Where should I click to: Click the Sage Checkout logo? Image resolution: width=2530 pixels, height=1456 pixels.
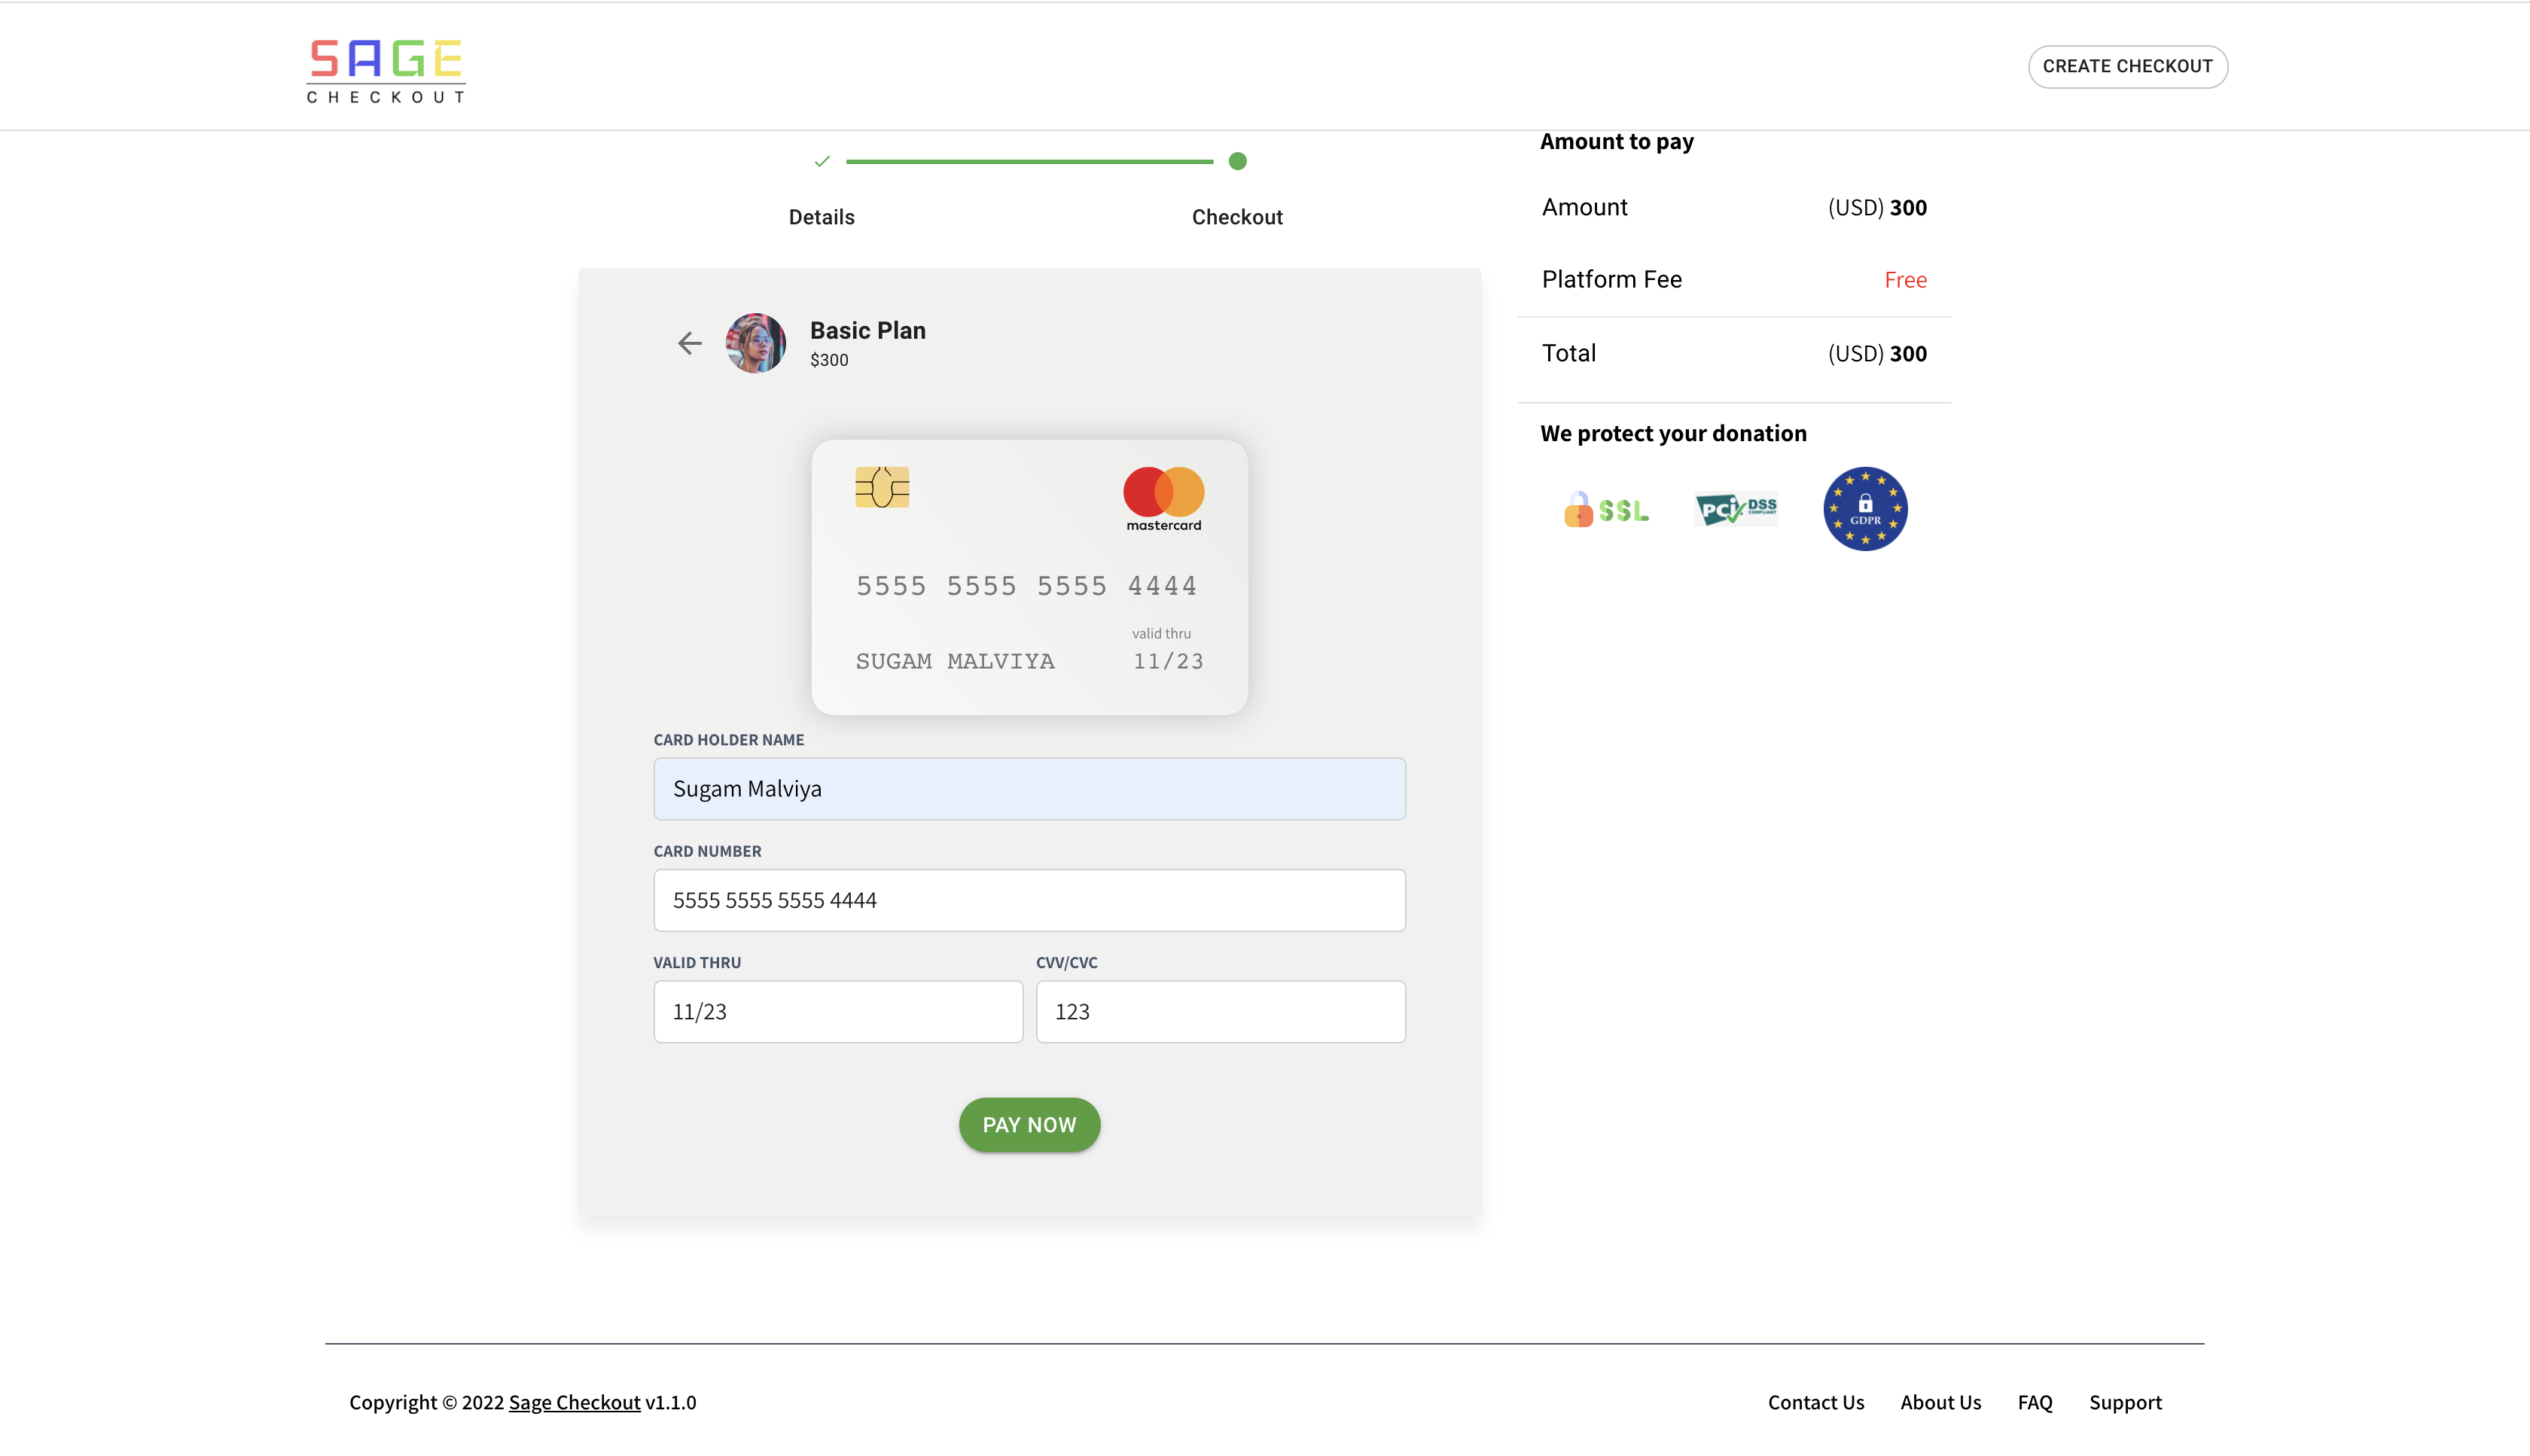point(386,71)
